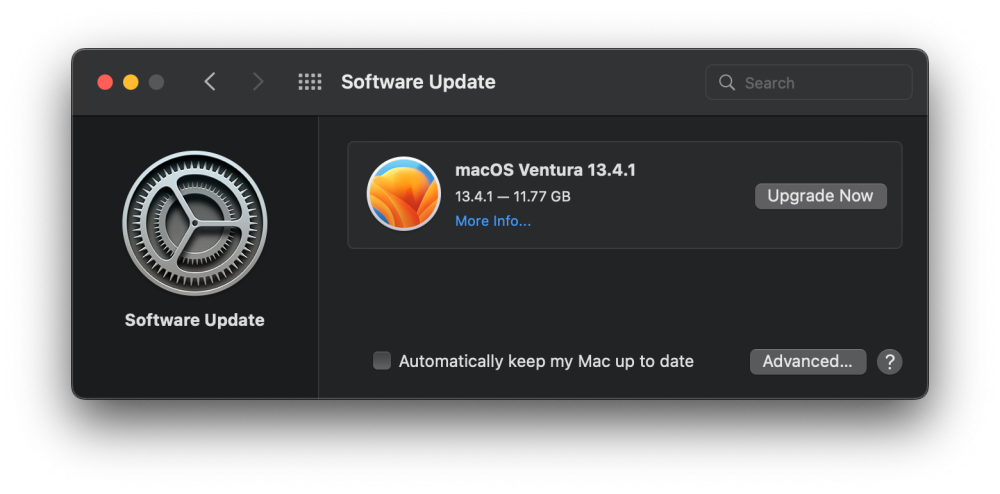Click the Software Update label under the gear
Screen dimensions: 1000x494
195,320
